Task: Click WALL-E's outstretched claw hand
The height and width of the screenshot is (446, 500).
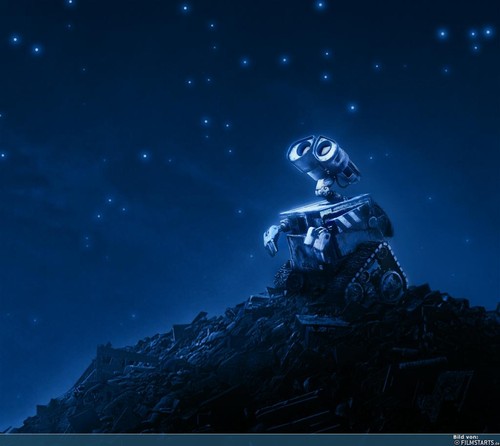Action: [x=271, y=239]
